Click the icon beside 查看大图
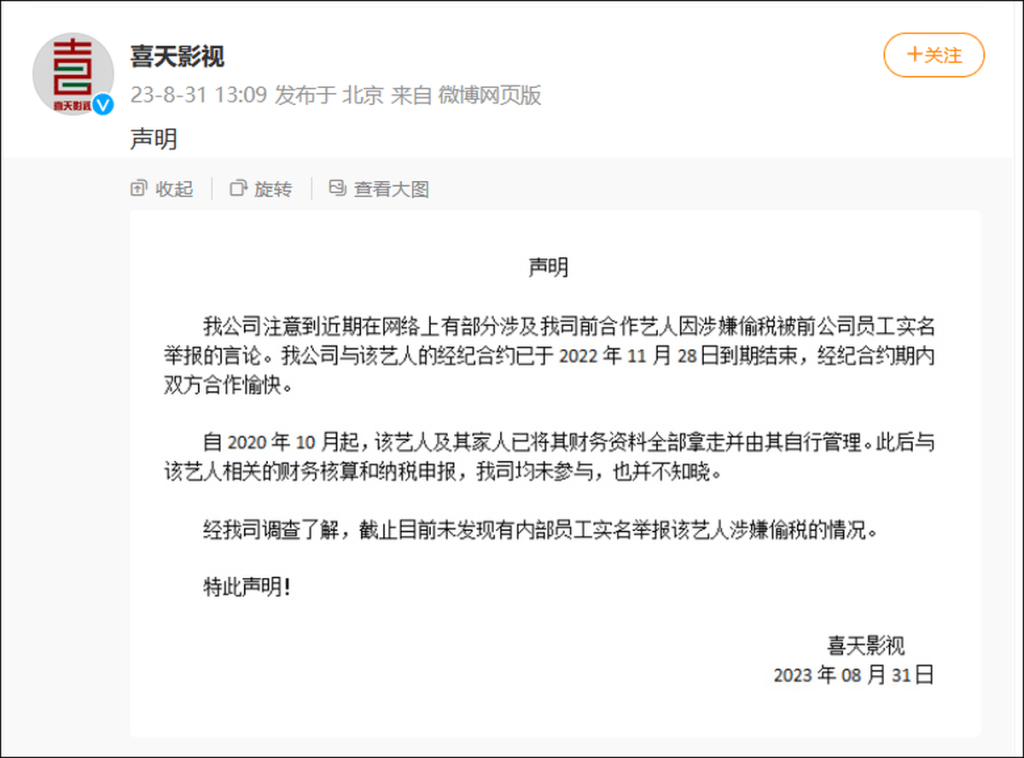The width and height of the screenshot is (1024, 758). point(337,188)
